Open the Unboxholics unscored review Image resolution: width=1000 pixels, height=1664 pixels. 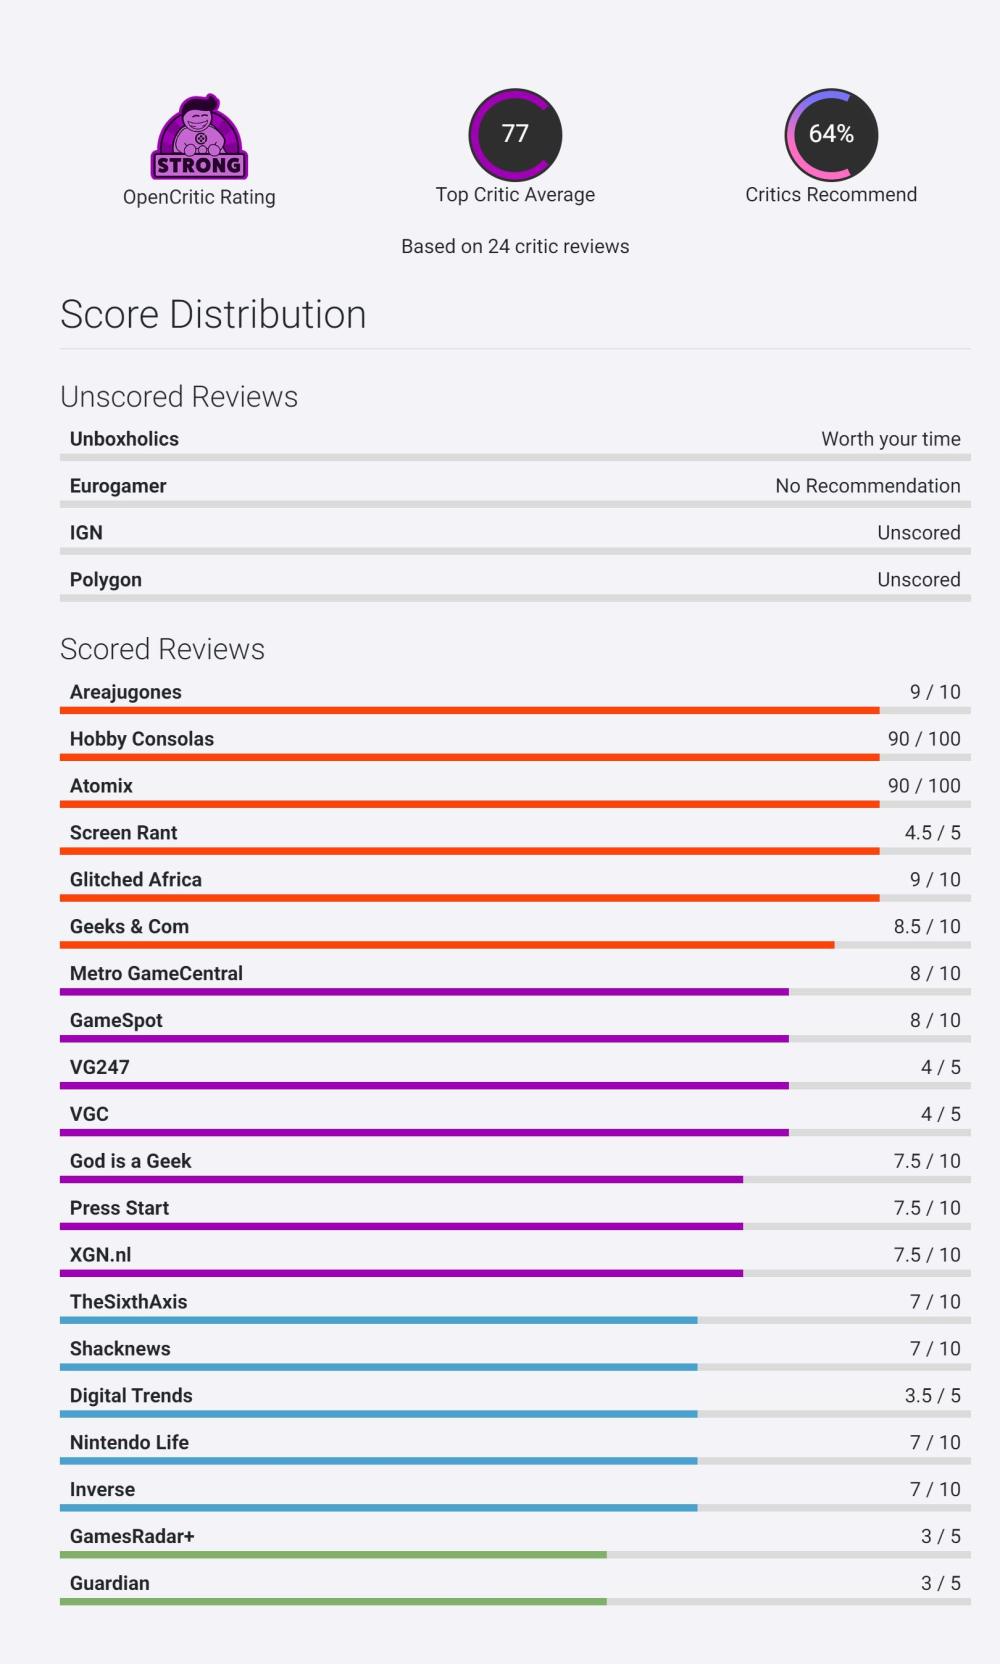coord(124,439)
